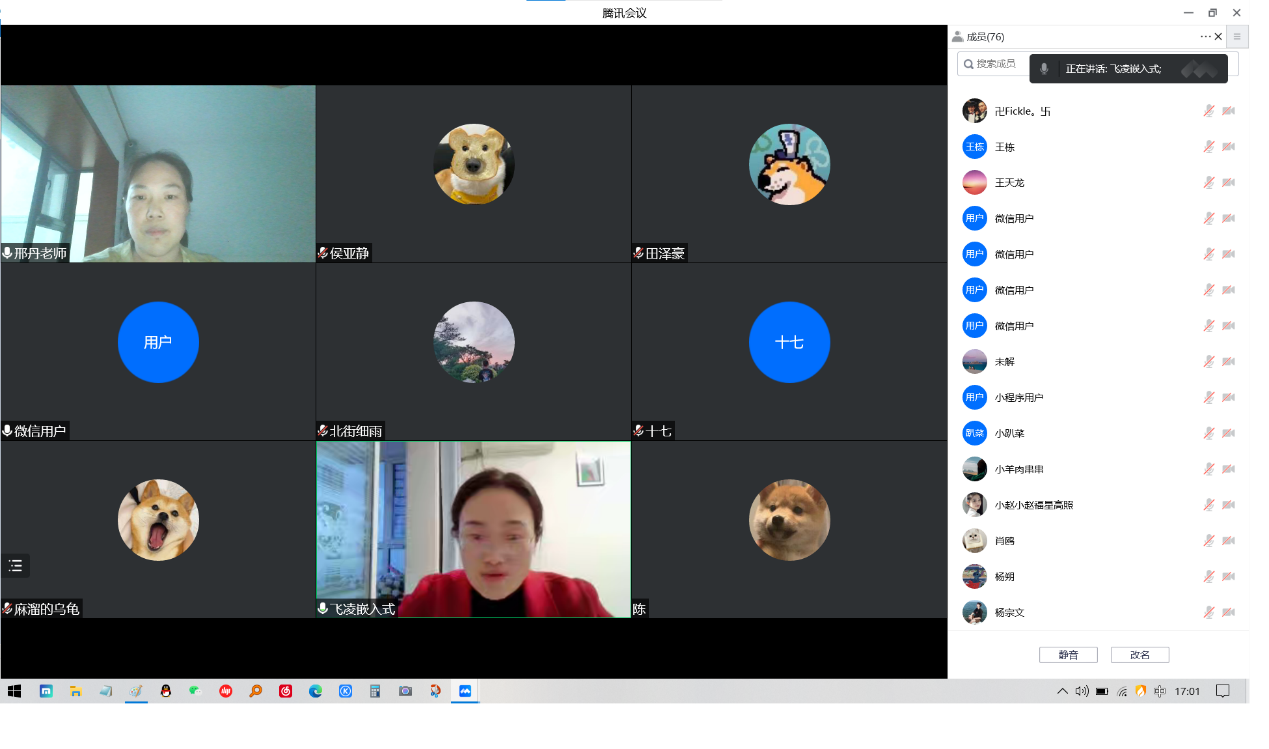The height and width of the screenshot is (749, 1269).
Task: Close the 成员 panel with X
Action: click(1218, 37)
